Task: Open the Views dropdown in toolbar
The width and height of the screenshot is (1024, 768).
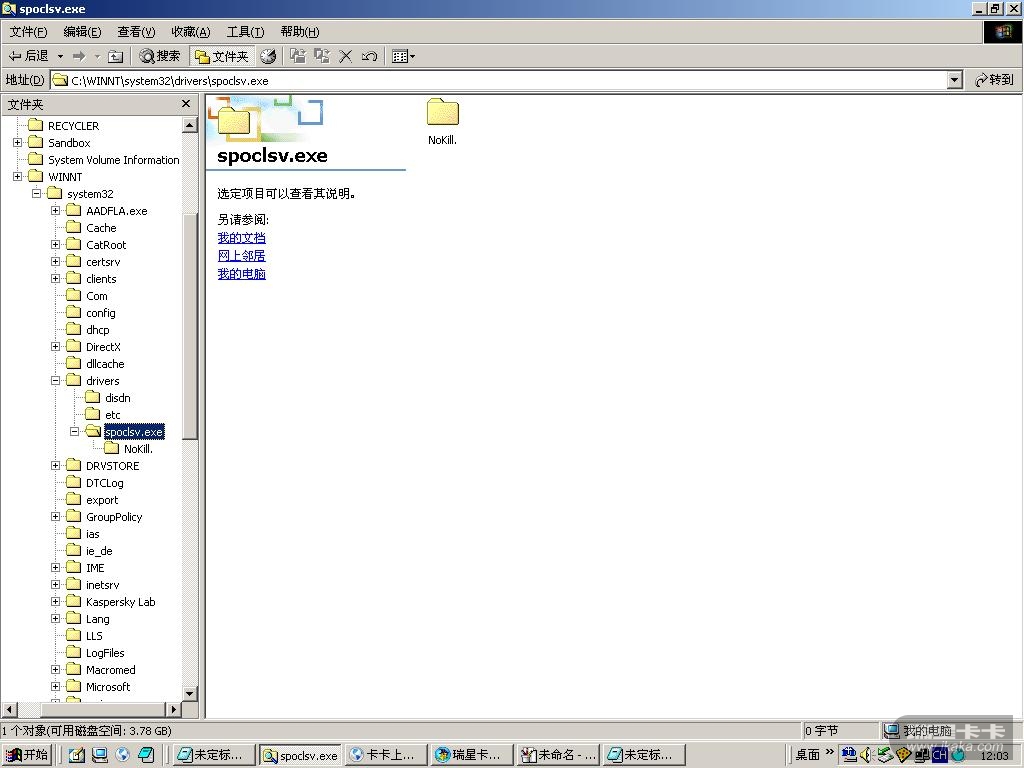Action: (x=403, y=56)
